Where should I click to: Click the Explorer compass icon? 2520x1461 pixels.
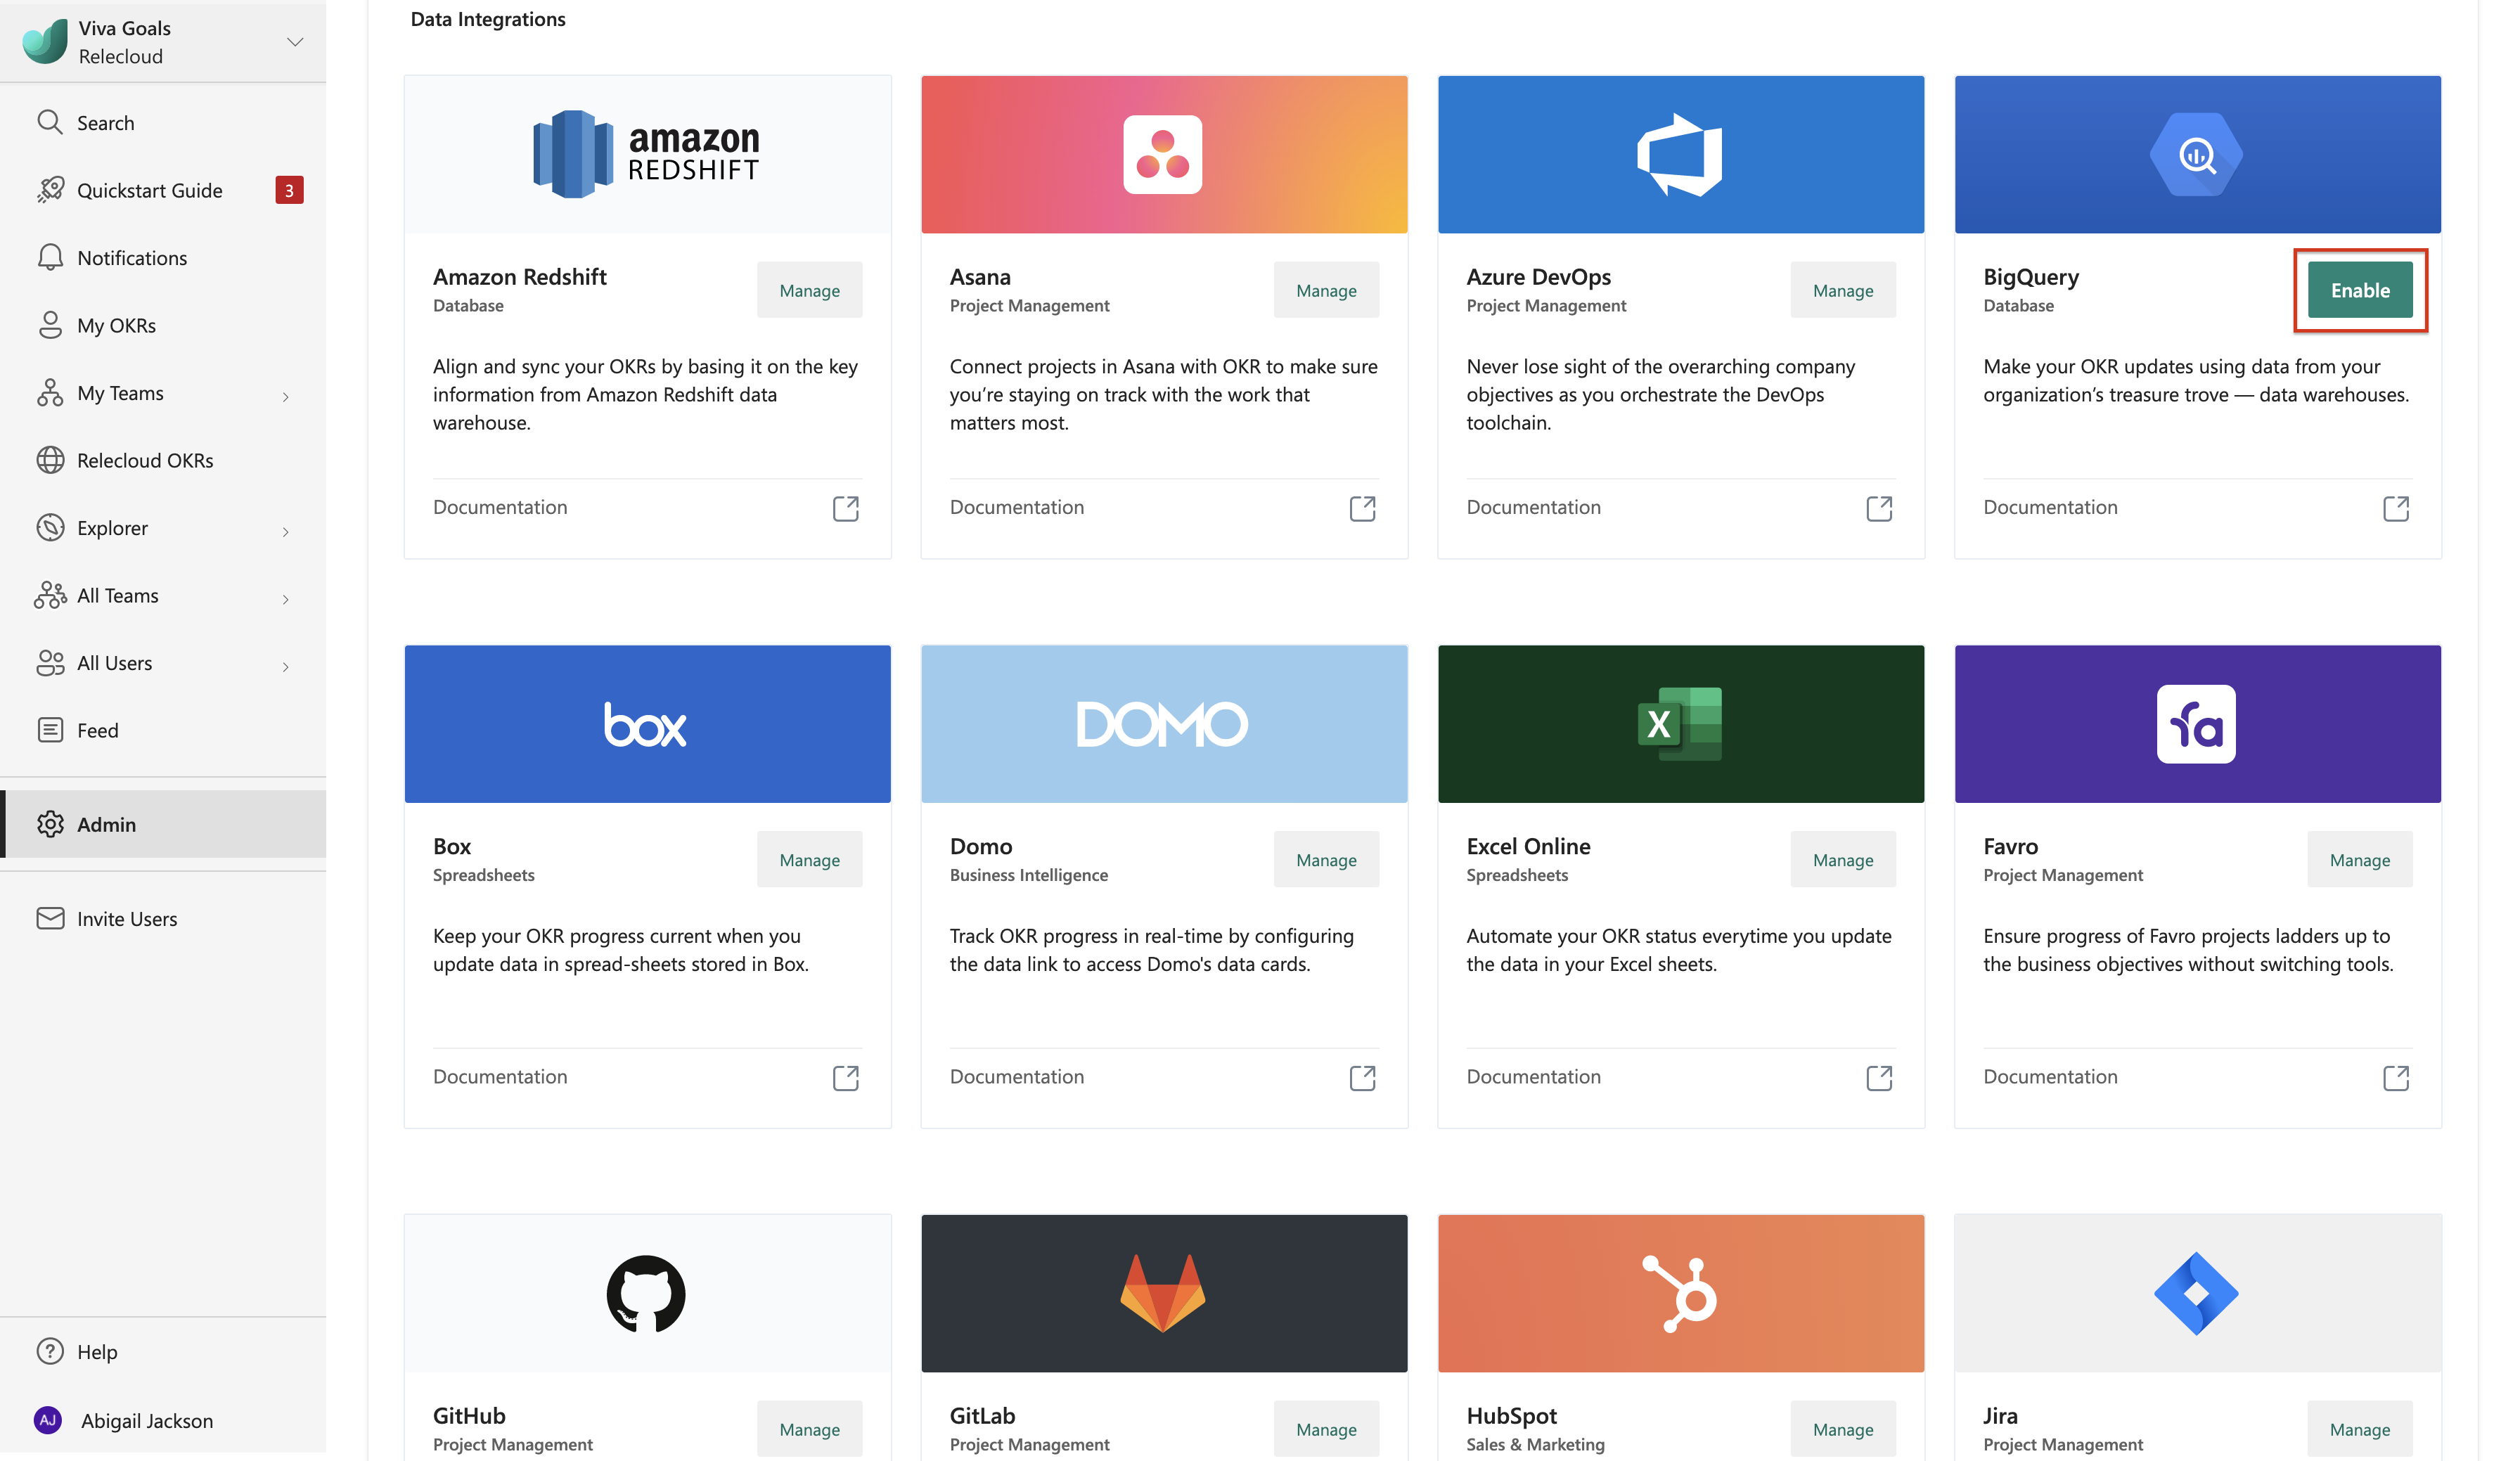[50, 527]
